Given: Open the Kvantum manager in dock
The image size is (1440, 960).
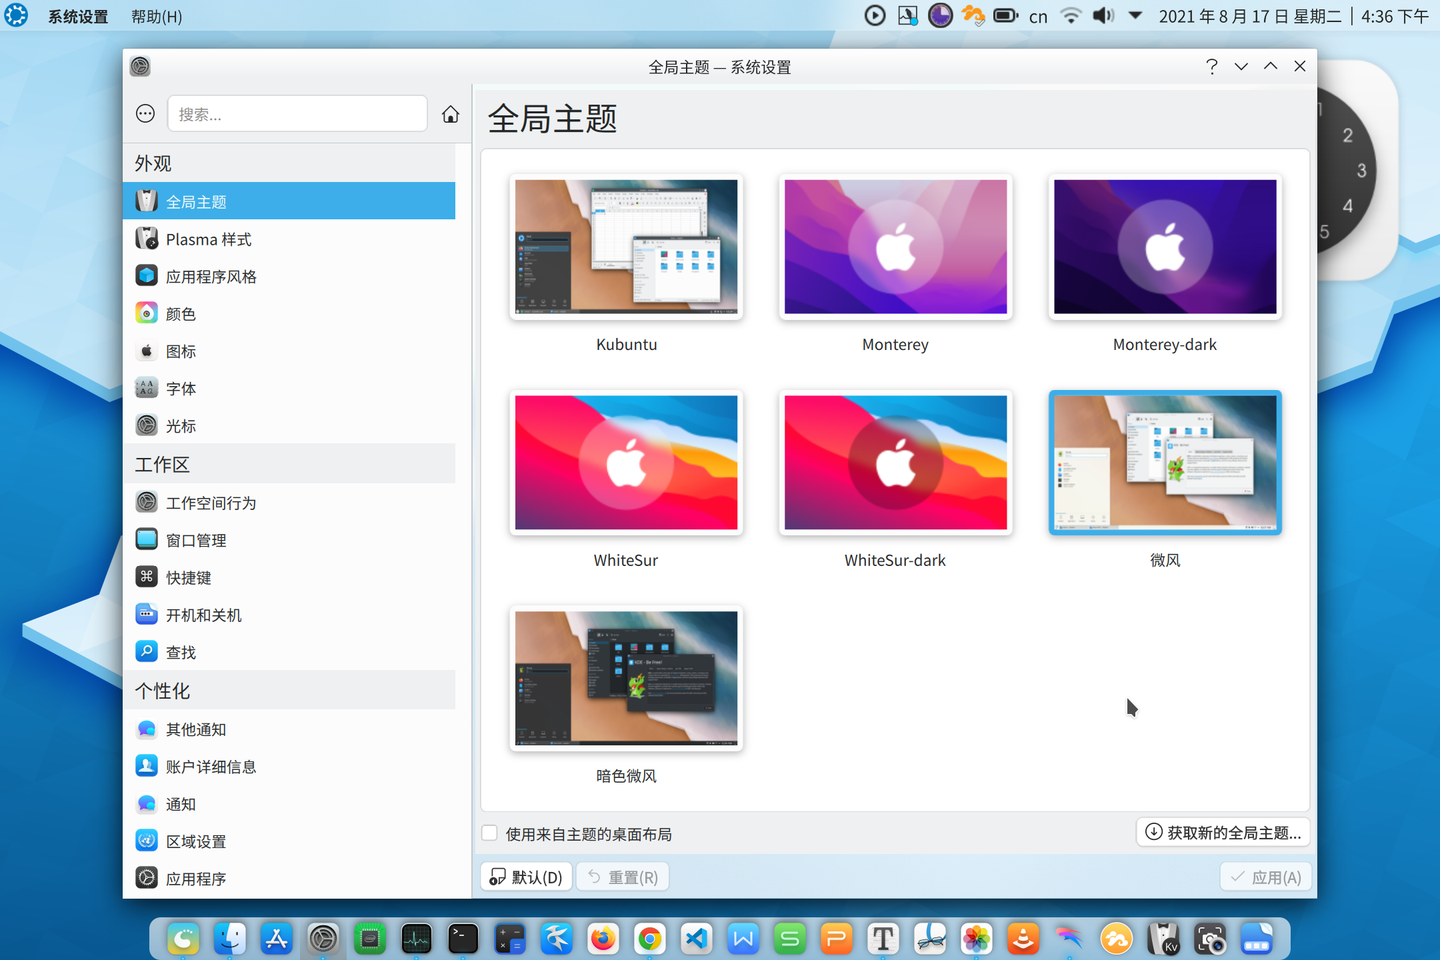Looking at the screenshot, I should click(1163, 938).
